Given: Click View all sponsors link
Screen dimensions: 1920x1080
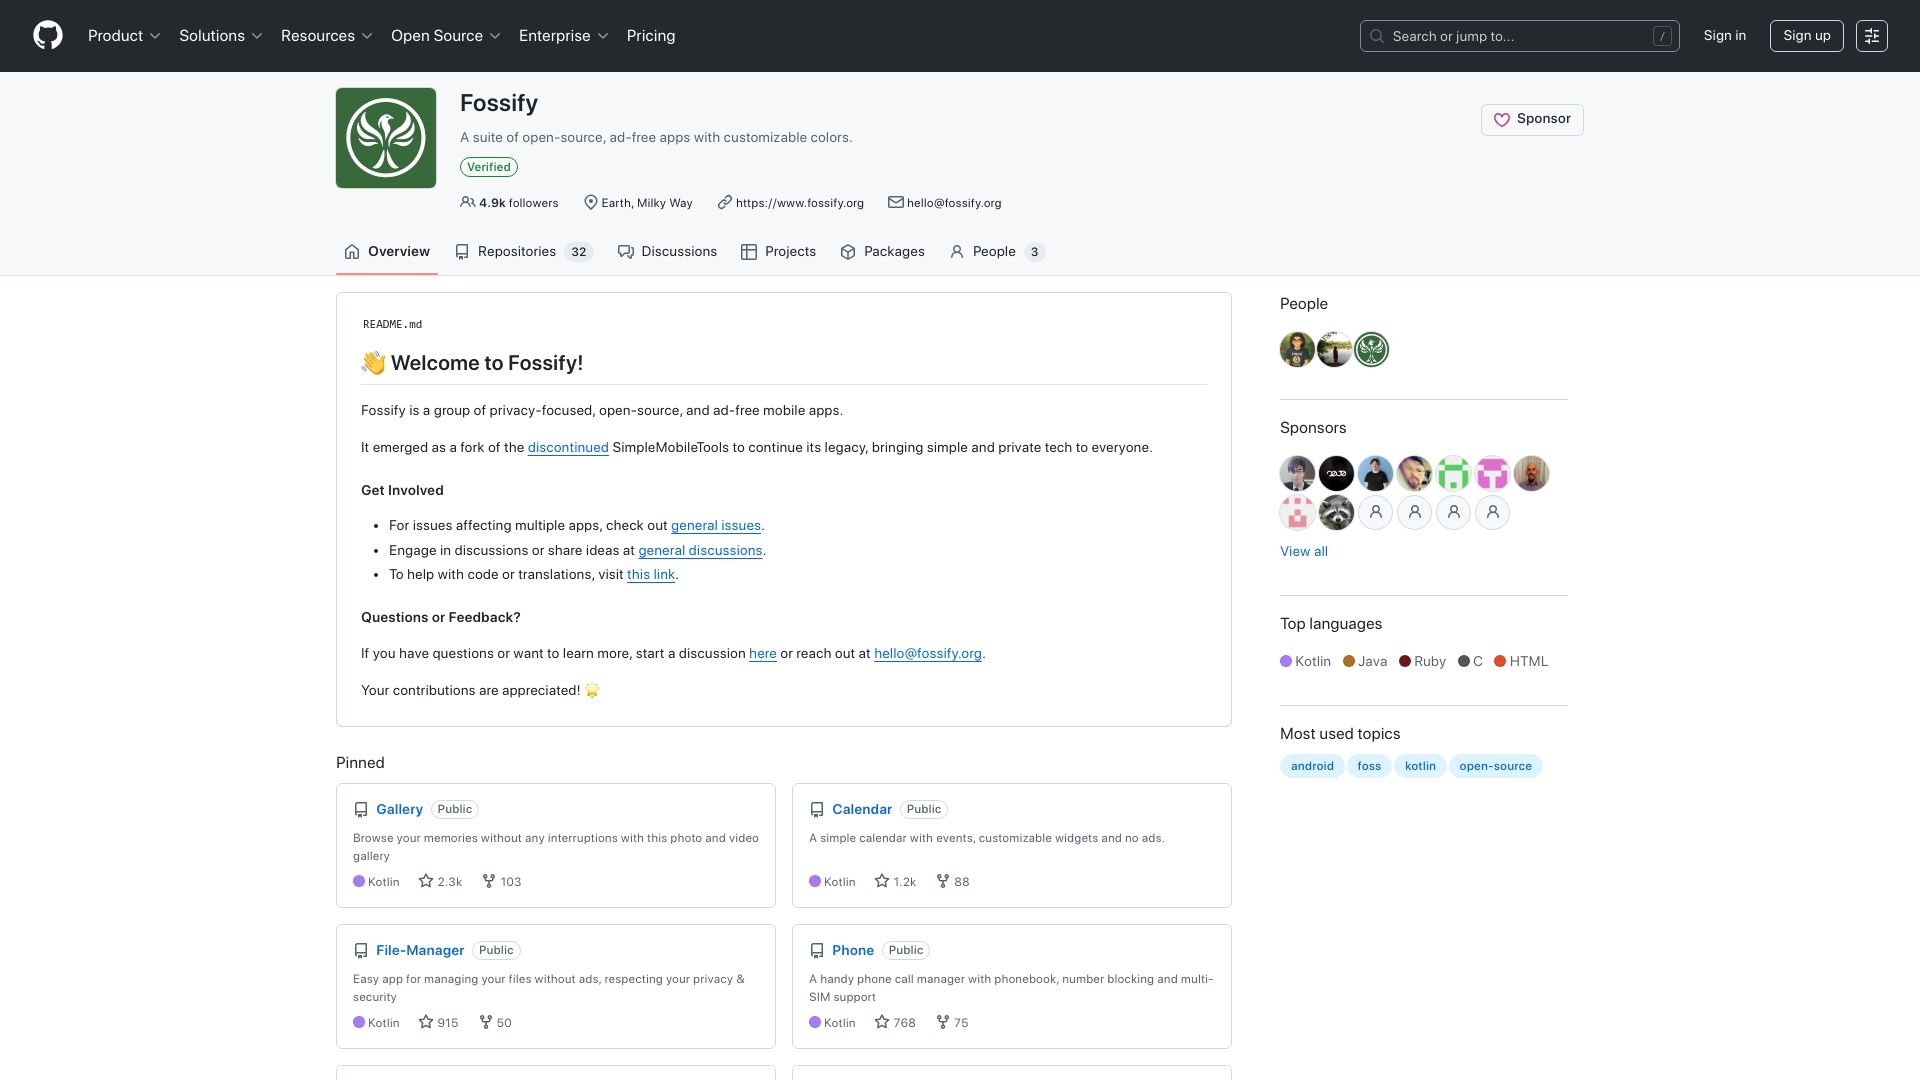Looking at the screenshot, I should coord(1304,552).
